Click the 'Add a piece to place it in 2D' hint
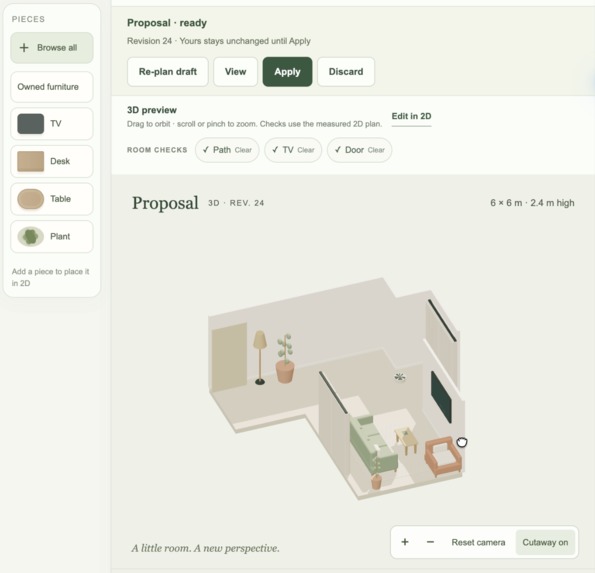Viewport: 595px width, 573px height. point(50,277)
